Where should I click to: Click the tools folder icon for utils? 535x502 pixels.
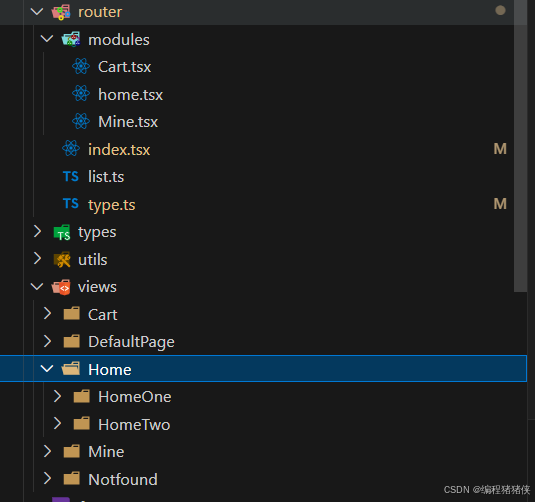62,260
